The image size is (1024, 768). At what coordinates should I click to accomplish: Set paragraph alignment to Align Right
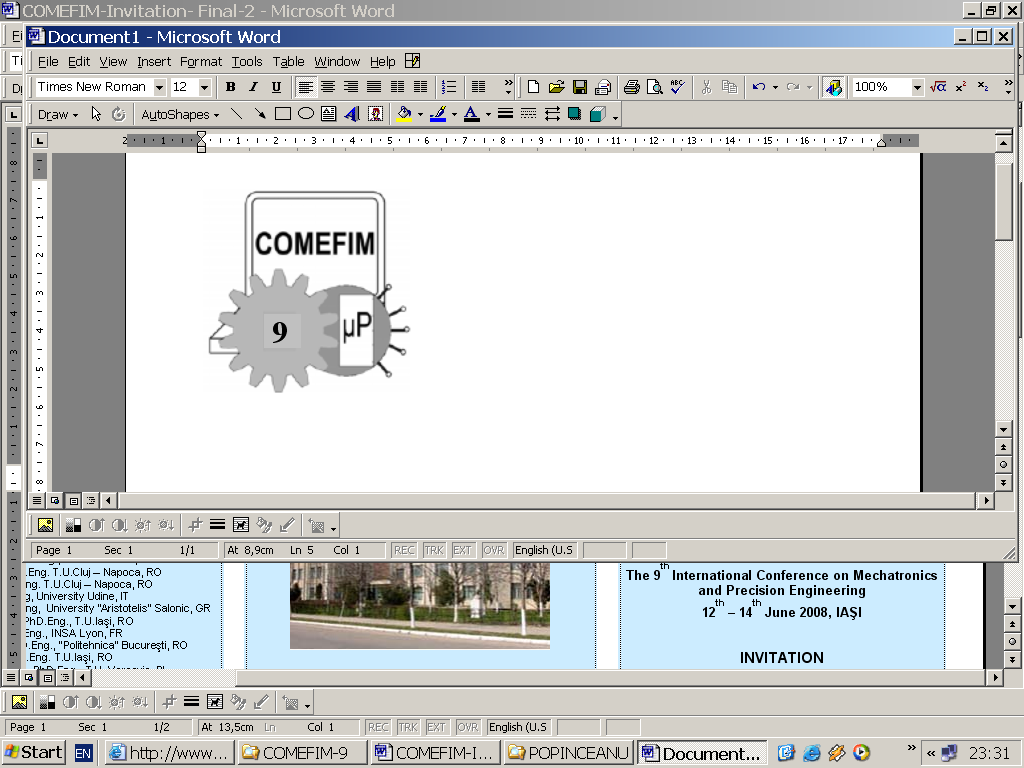(x=351, y=87)
